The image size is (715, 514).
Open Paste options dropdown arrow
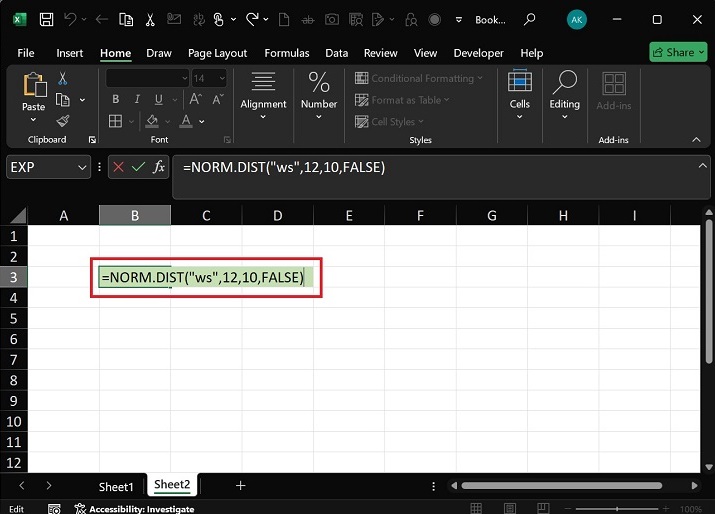pyautogui.click(x=33, y=120)
